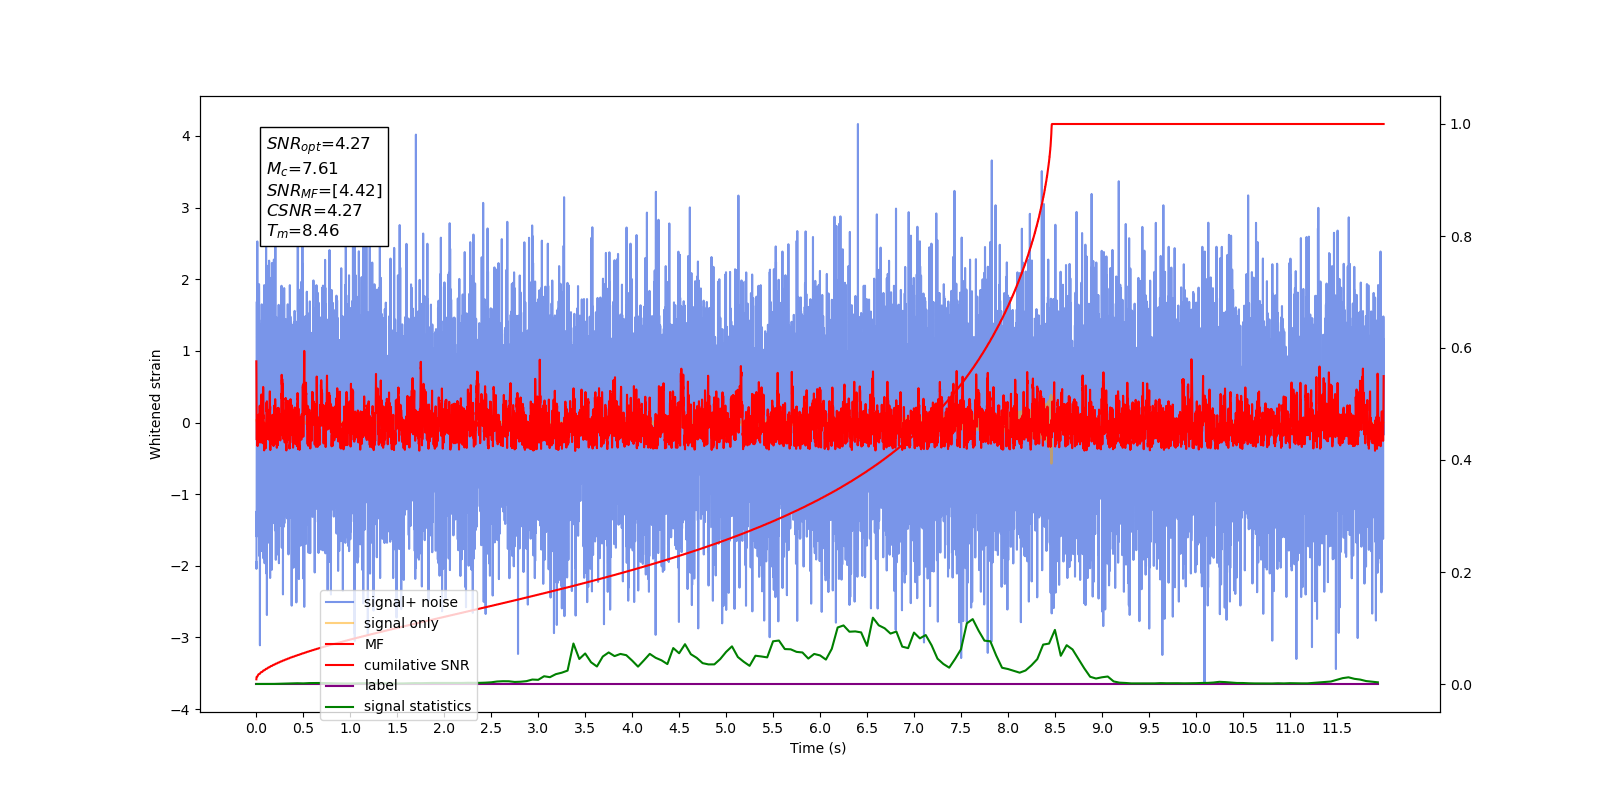Click the 0.0 tick on the time axis

[x=256, y=728]
